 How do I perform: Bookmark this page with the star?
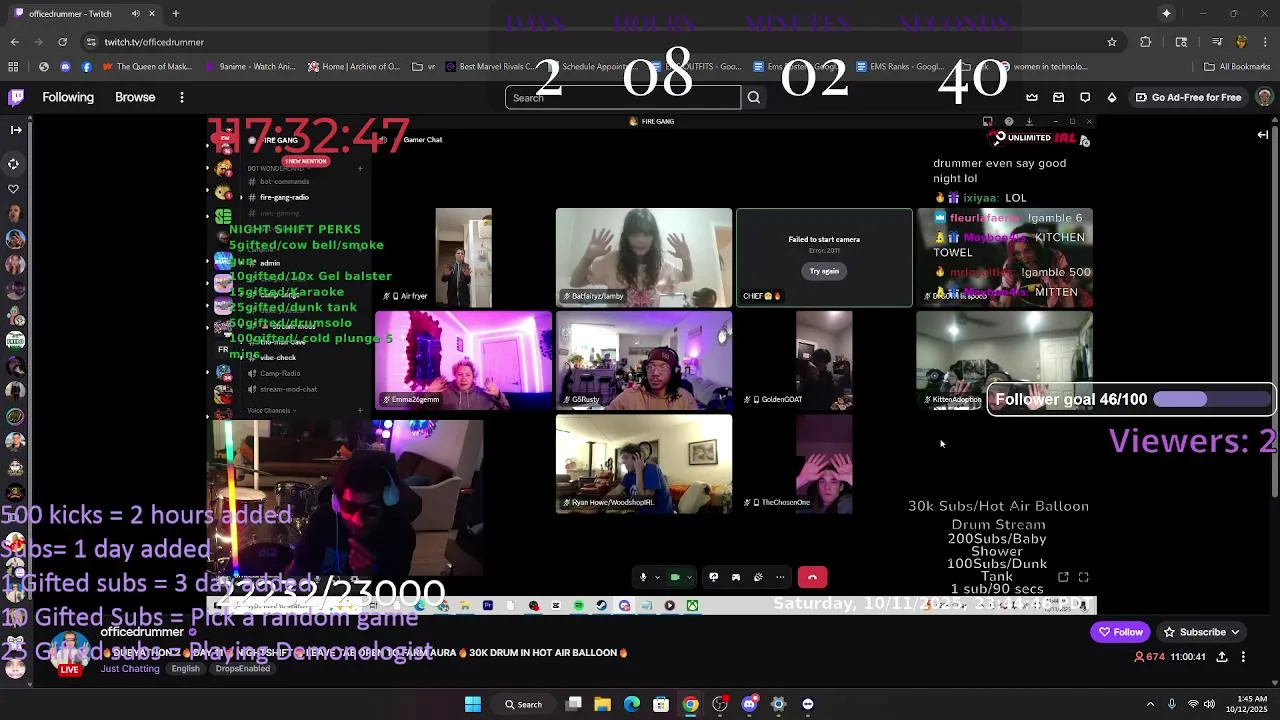[1111, 42]
